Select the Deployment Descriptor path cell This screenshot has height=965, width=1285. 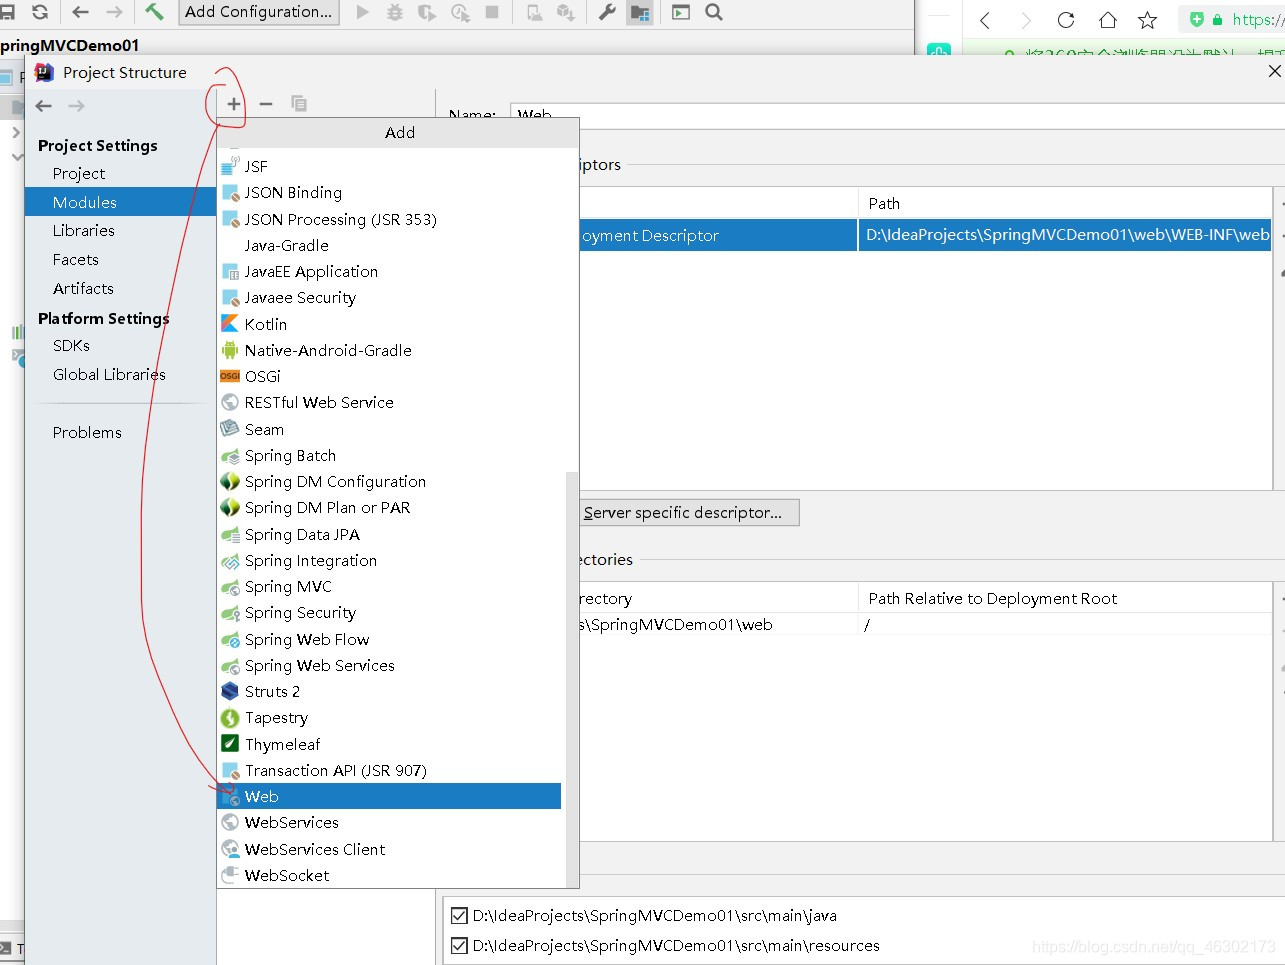click(1065, 235)
